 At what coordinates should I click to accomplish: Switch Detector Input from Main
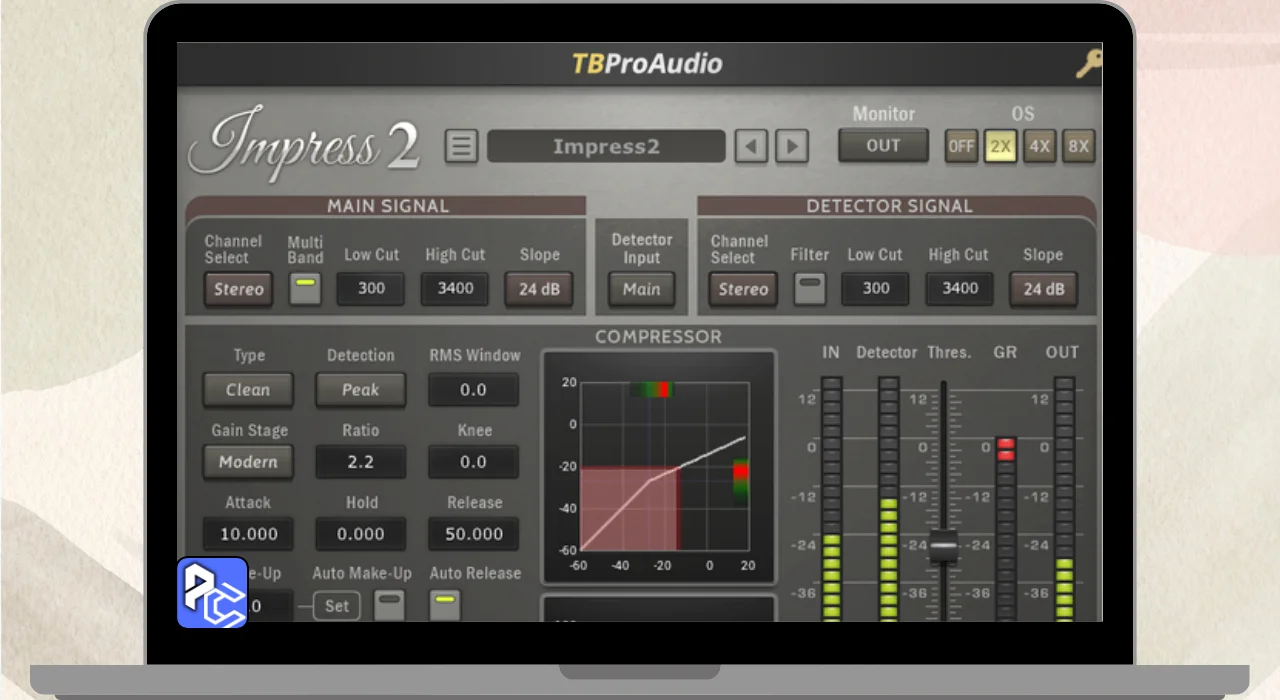click(x=641, y=289)
